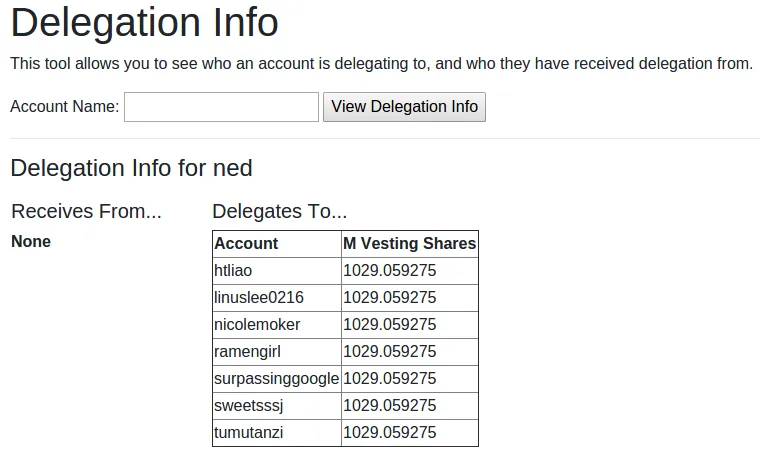
Task: Click the Delegates To heading
Action: (280, 211)
